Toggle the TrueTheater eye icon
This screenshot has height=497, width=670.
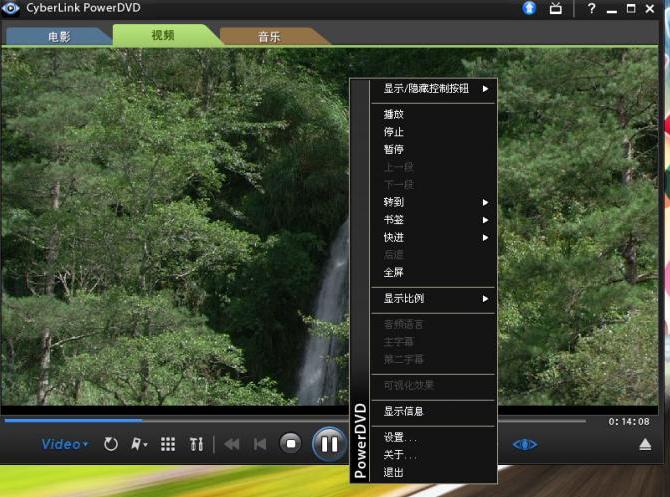(525, 444)
